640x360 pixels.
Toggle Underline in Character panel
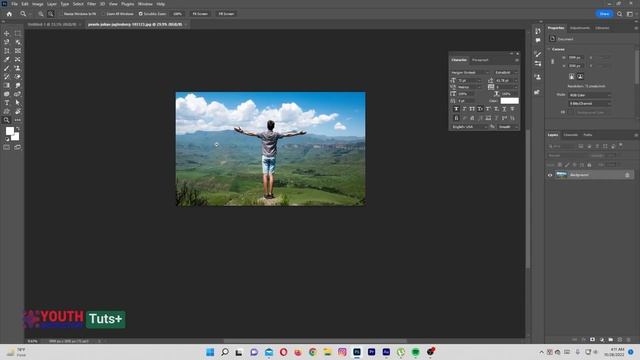point(504,109)
